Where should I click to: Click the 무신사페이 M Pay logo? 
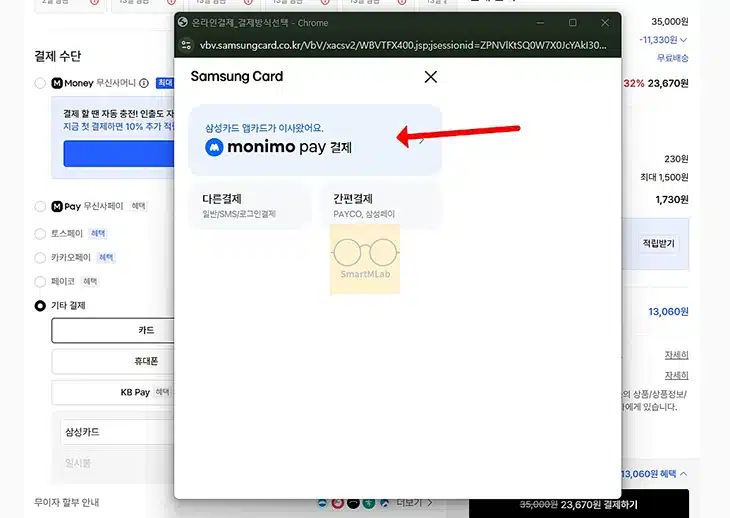point(66,206)
